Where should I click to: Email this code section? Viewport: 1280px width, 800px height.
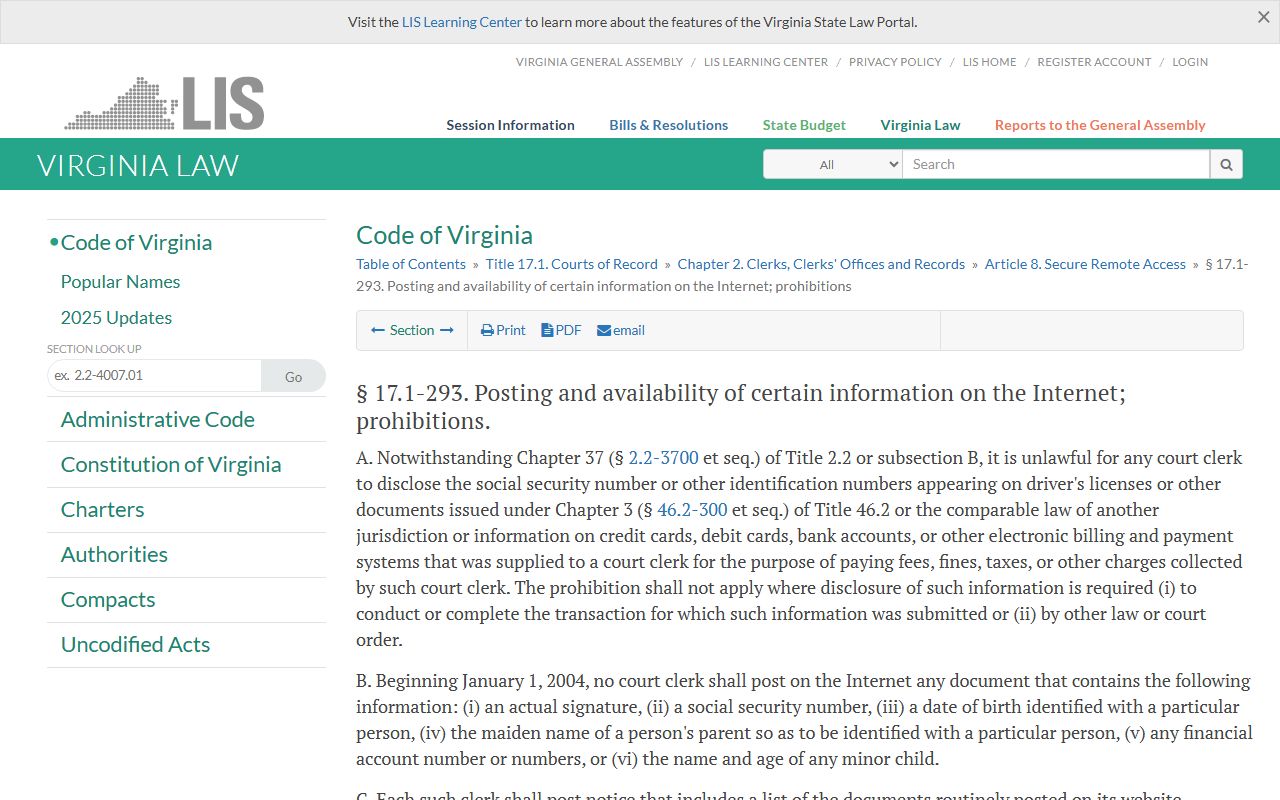(x=621, y=330)
